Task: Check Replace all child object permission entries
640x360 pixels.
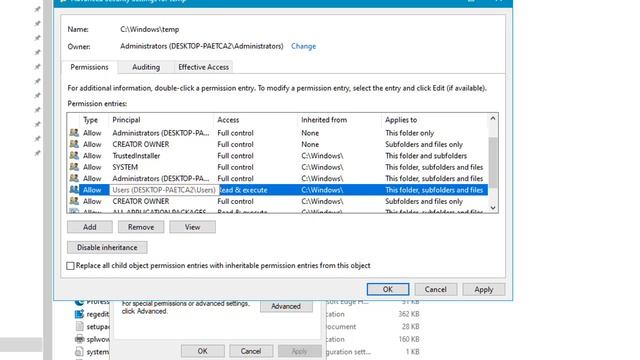Action: 70,266
